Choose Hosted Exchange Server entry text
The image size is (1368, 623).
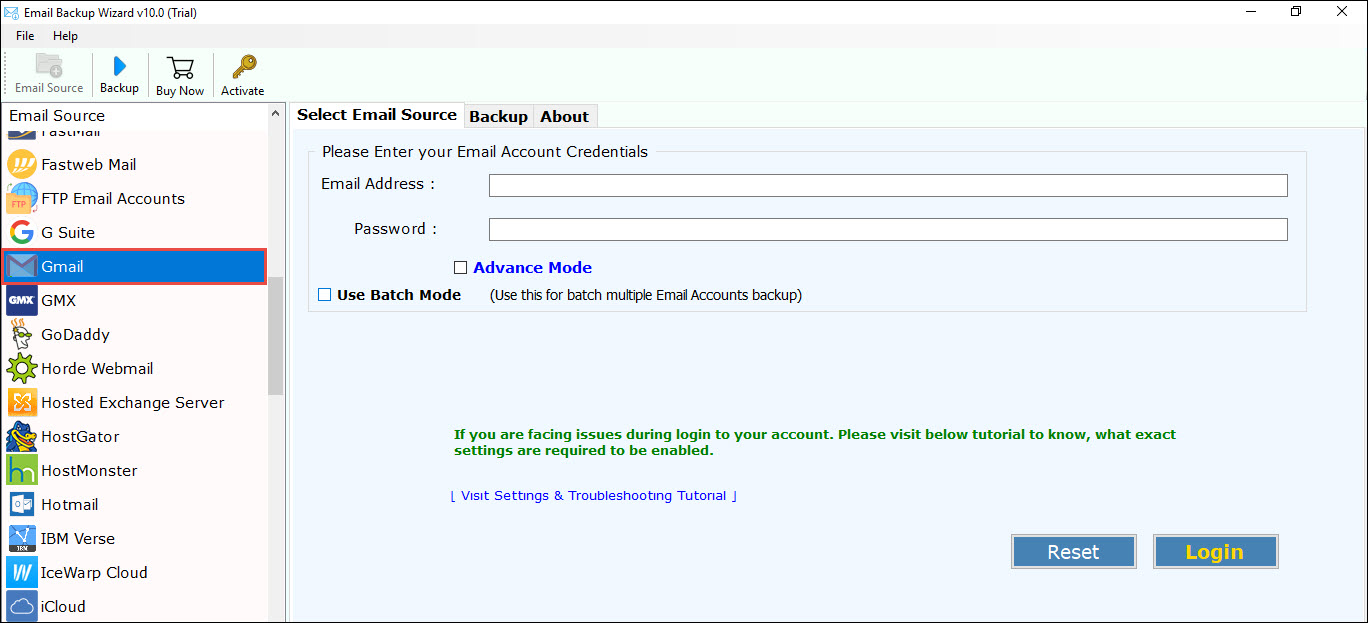133,402
